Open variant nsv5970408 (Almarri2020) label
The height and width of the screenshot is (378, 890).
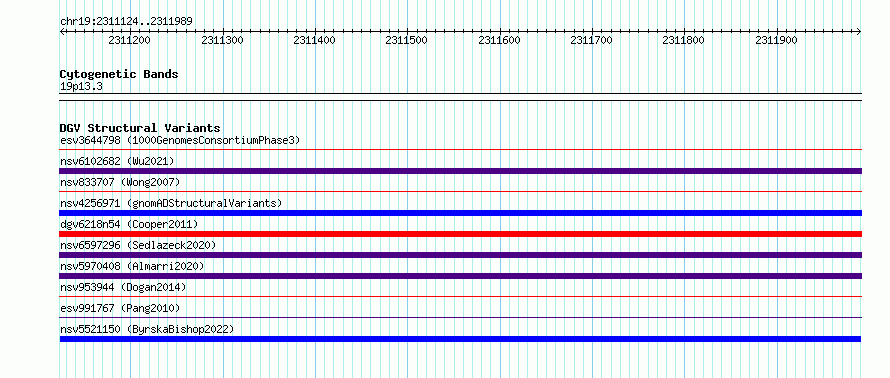click(x=132, y=266)
